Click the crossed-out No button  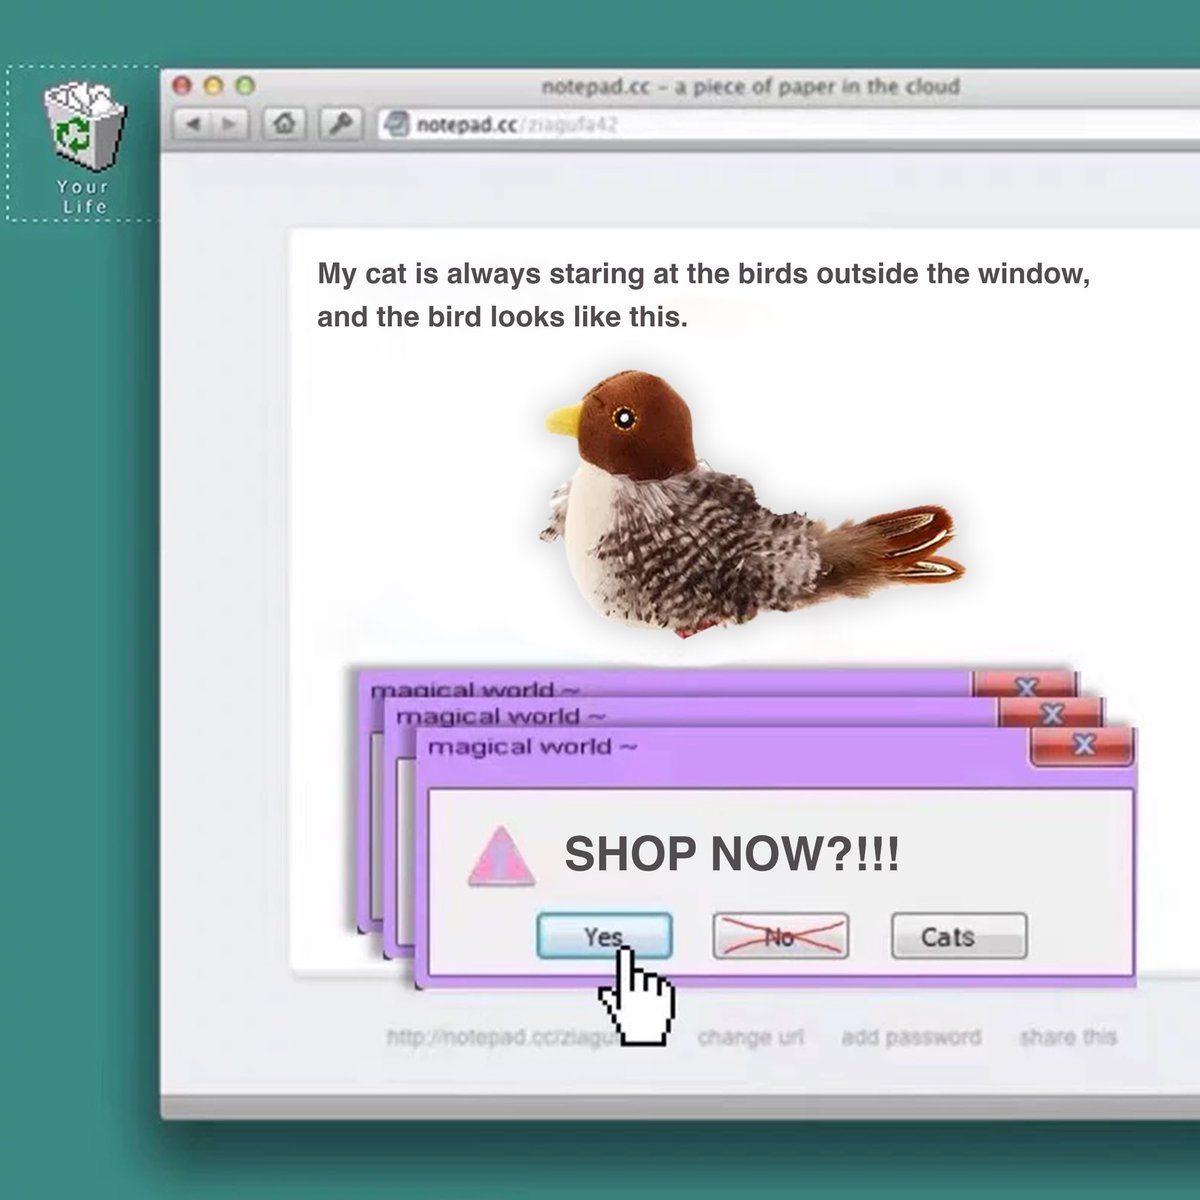pyautogui.click(x=780, y=937)
